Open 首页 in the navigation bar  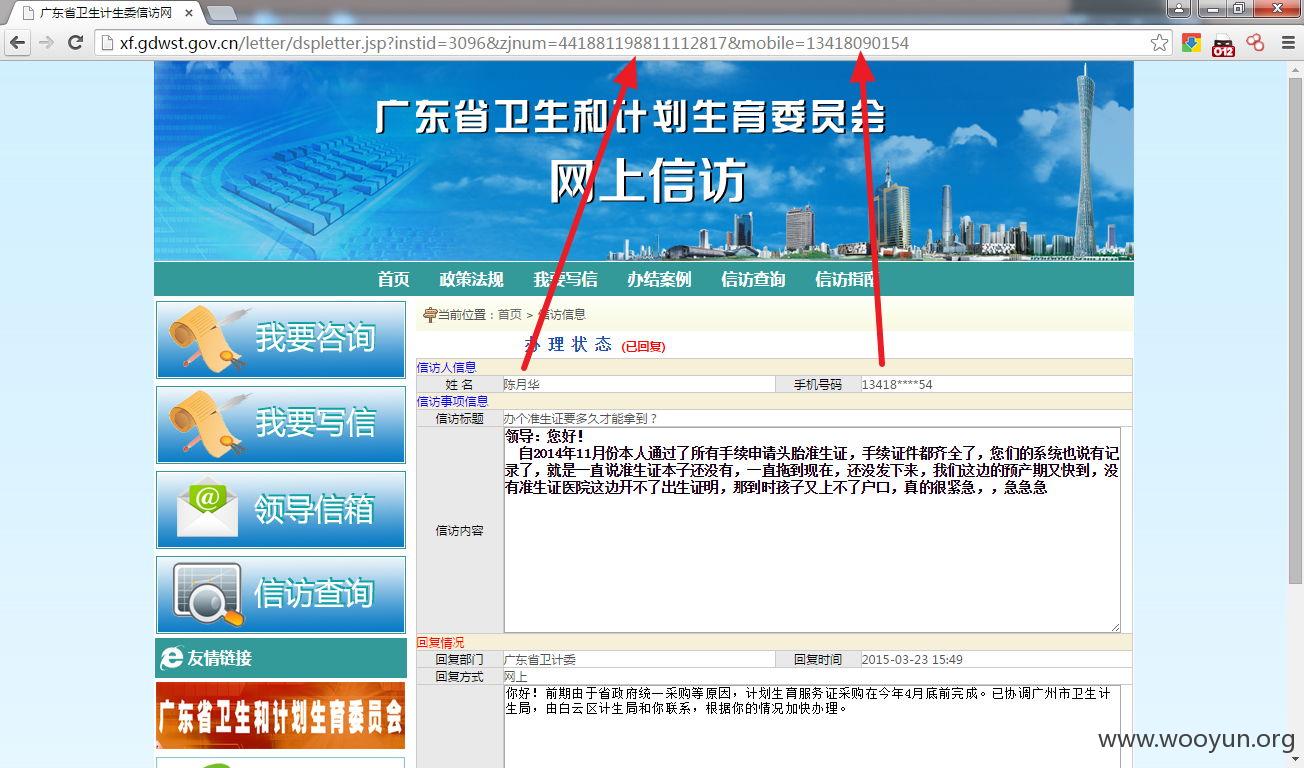(x=393, y=280)
